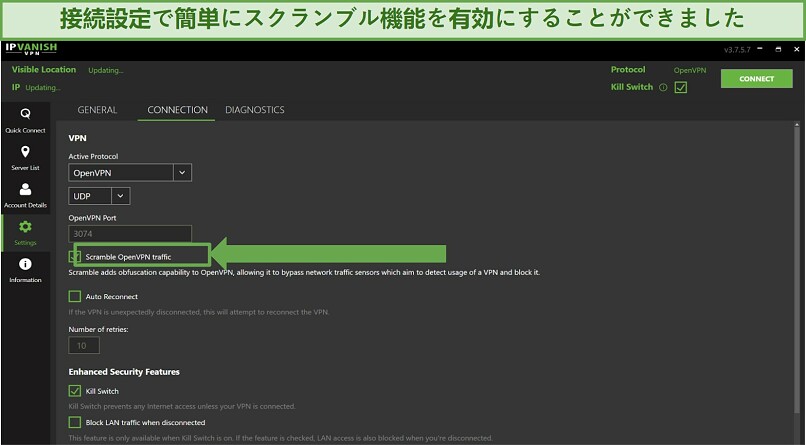Click the IPVanish VPN logo
The width and height of the screenshot is (806, 445).
[x=31, y=49]
